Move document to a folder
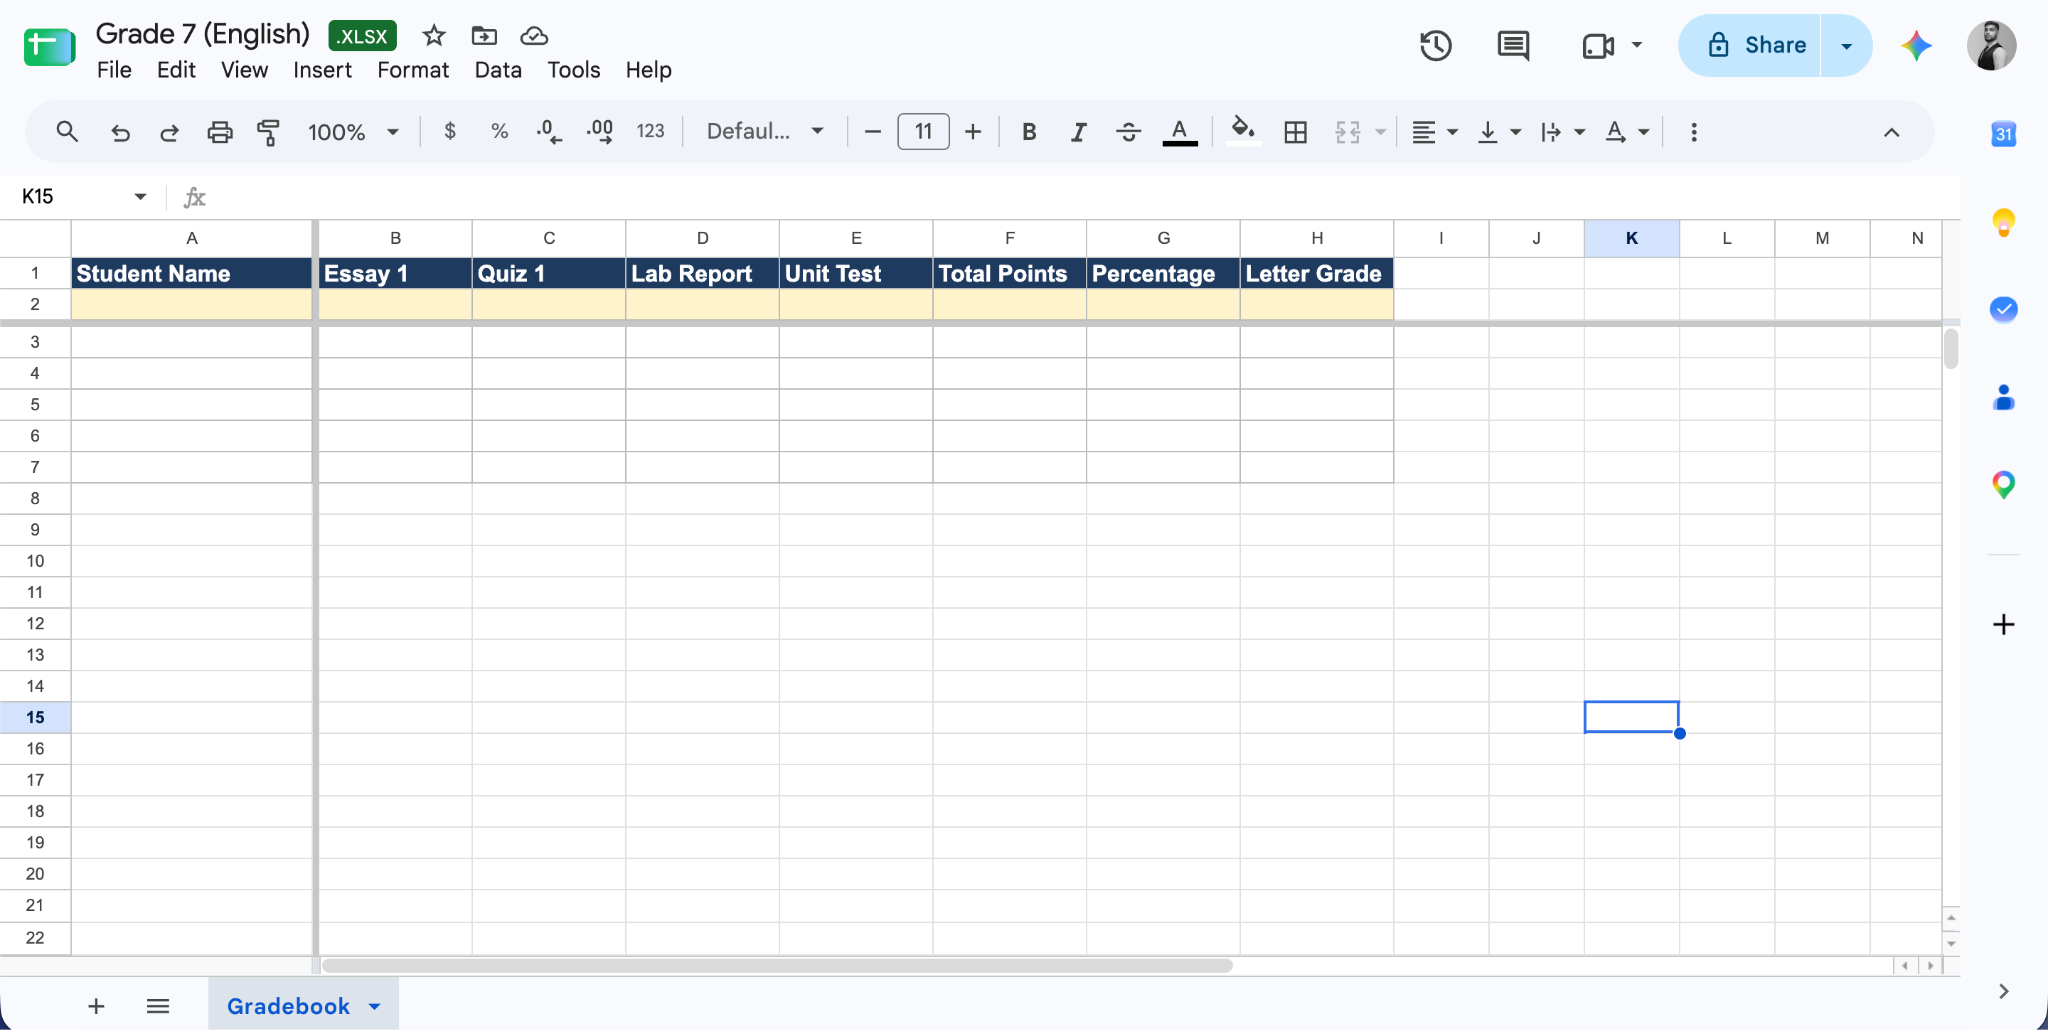2048x1030 pixels. (484, 36)
